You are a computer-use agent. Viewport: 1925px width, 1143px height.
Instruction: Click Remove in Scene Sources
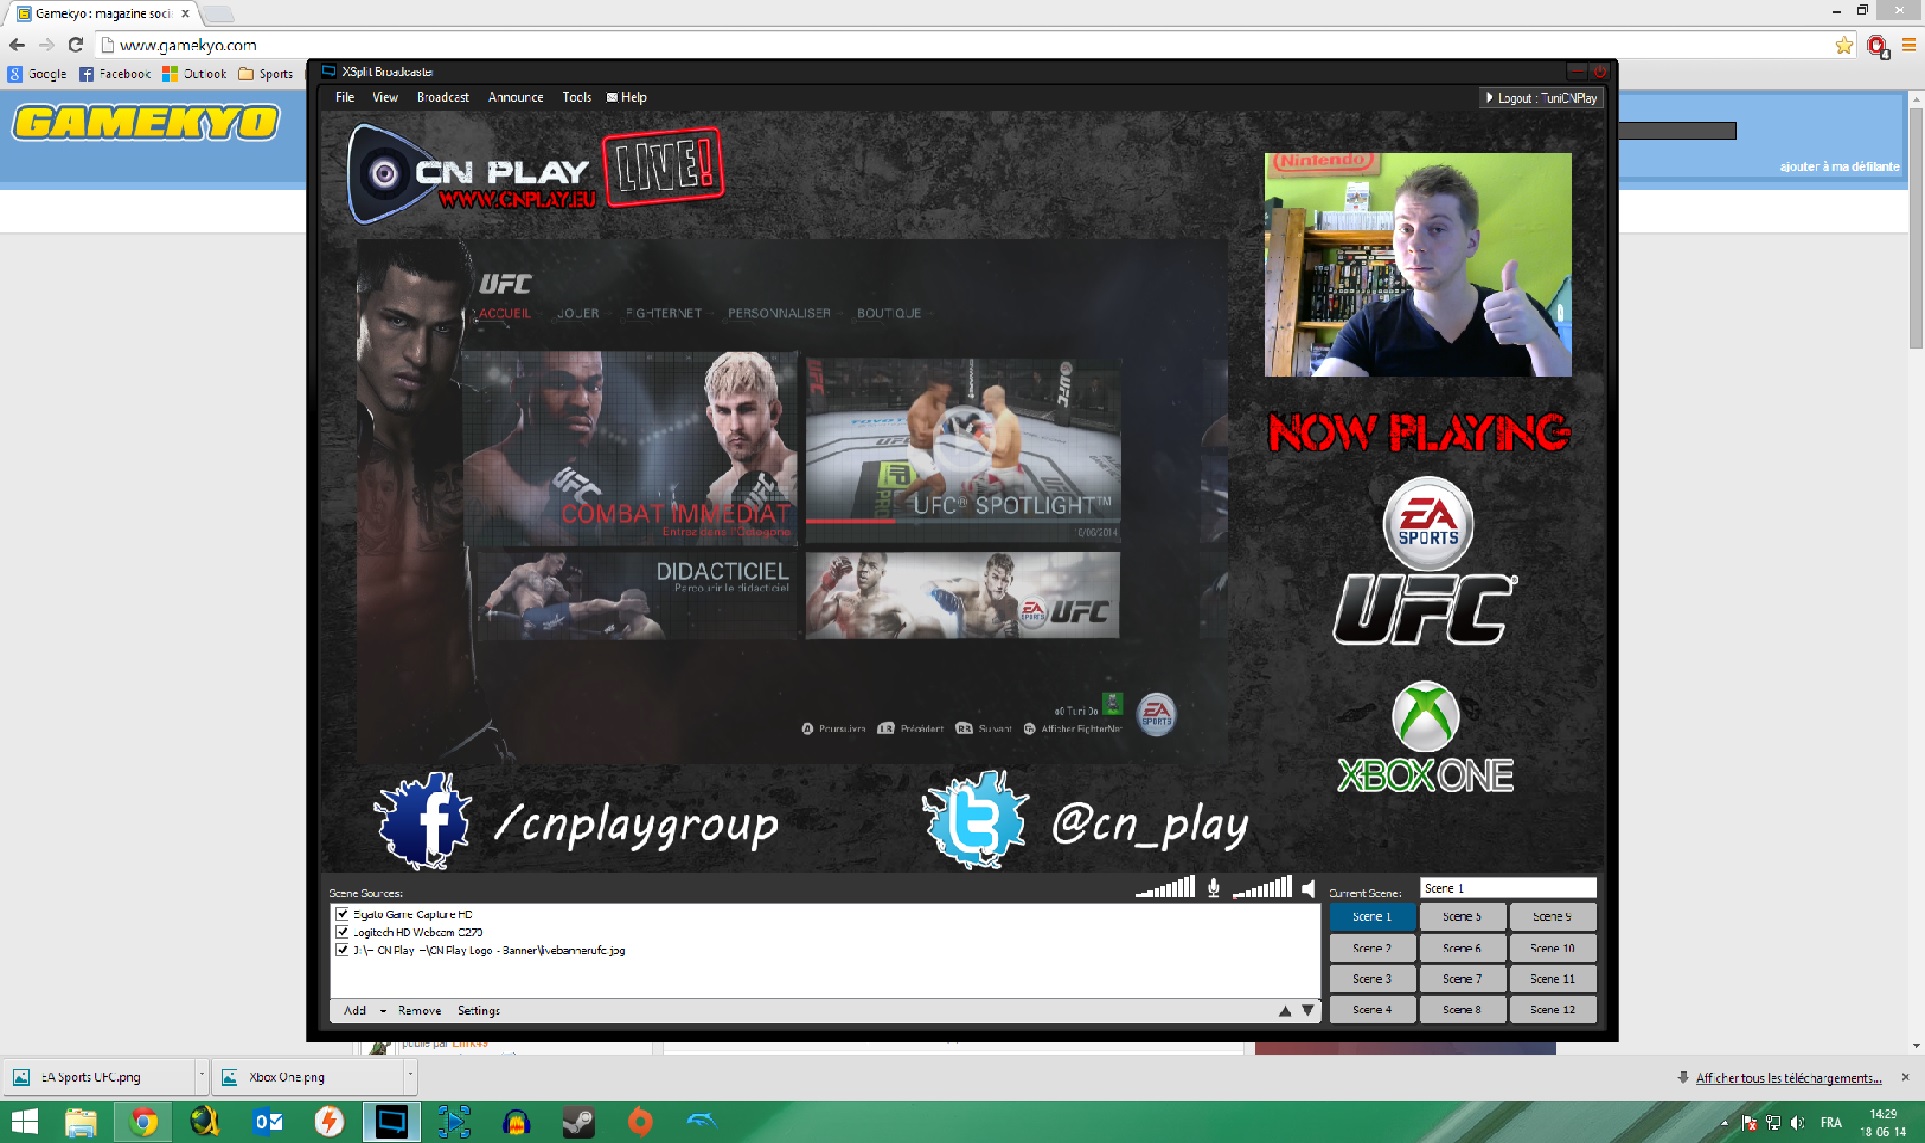point(419,1011)
